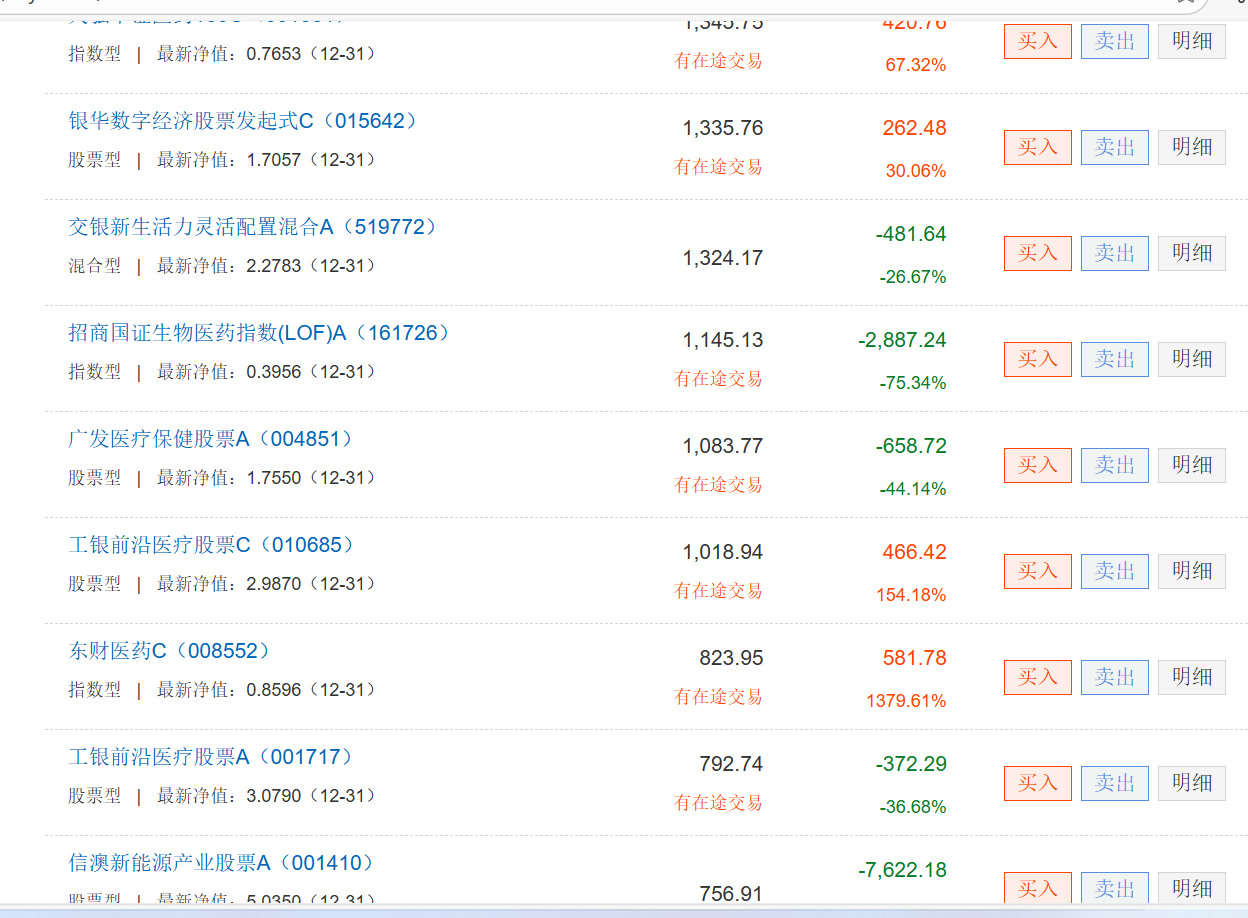Select loss value -481.64
The width and height of the screenshot is (1248, 918).
(x=911, y=234)
